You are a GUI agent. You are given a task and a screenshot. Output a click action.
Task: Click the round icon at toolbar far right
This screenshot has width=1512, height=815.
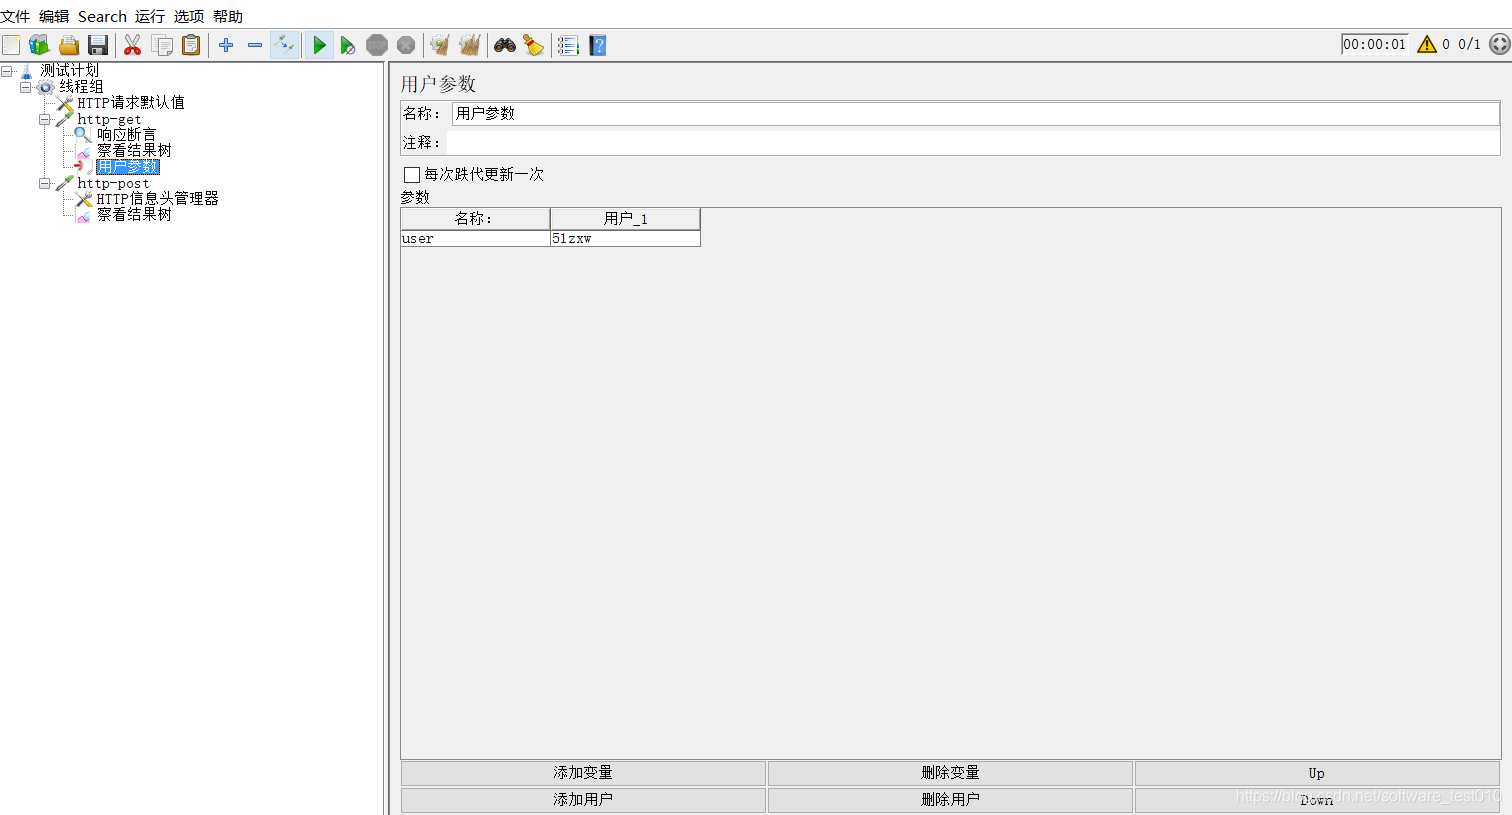[1499, 44]
